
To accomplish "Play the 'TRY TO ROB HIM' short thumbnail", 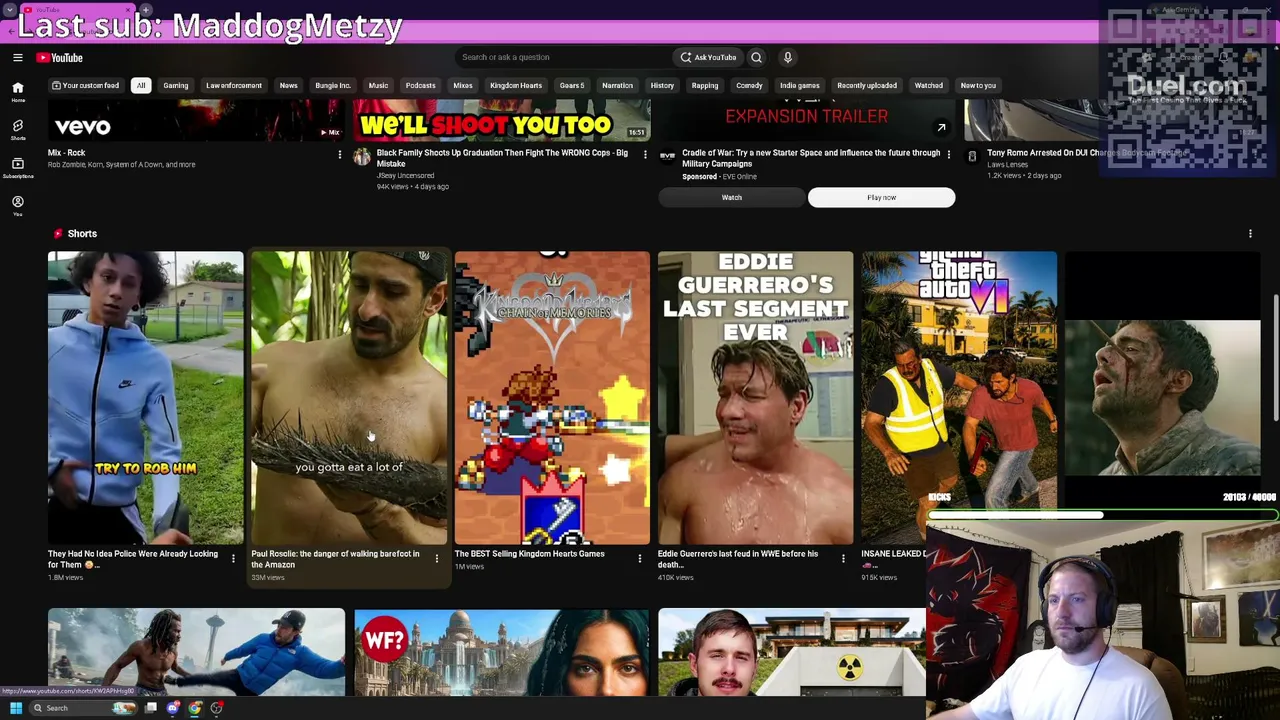I will [145, 398].
